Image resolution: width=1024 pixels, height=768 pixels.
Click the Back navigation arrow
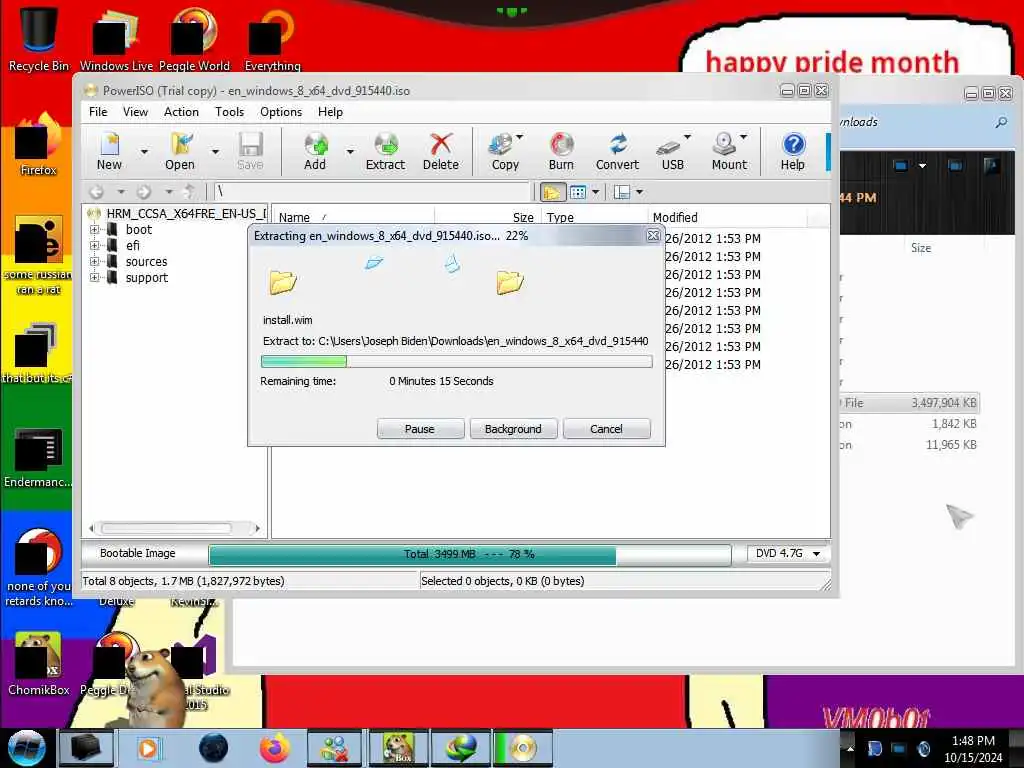97,191
